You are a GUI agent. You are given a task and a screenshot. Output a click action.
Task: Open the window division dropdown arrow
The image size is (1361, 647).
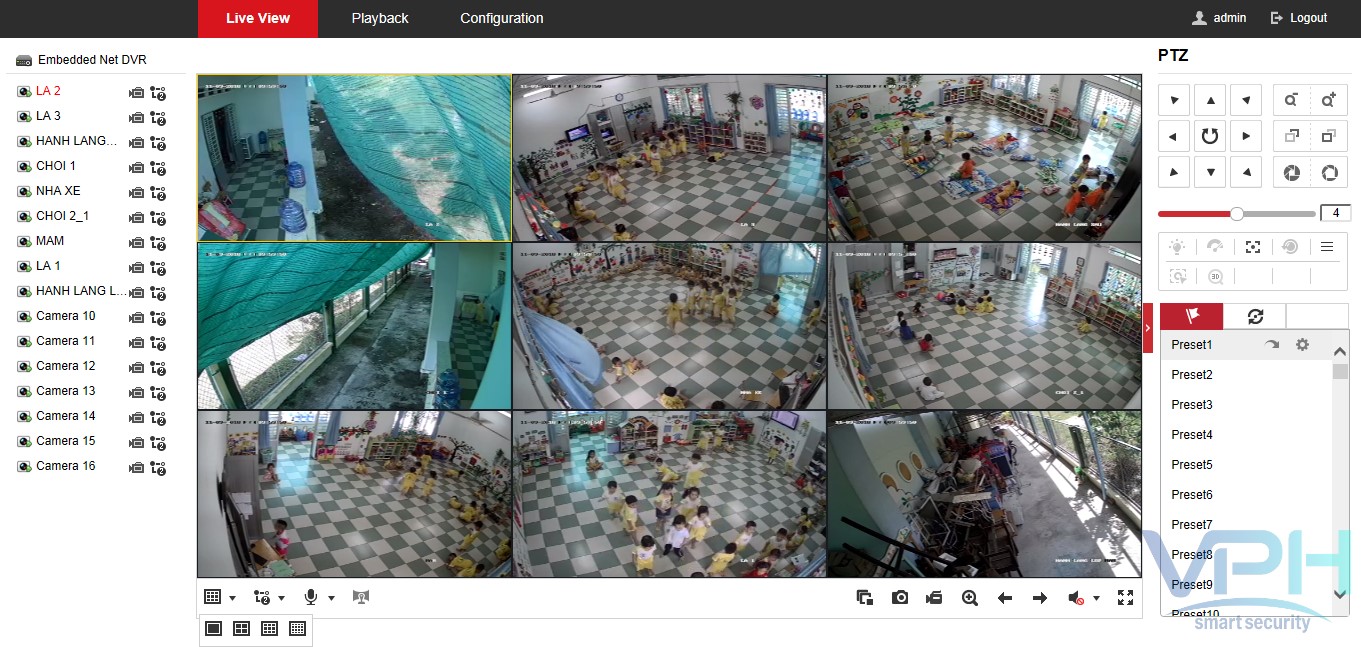tap(233, 598)
